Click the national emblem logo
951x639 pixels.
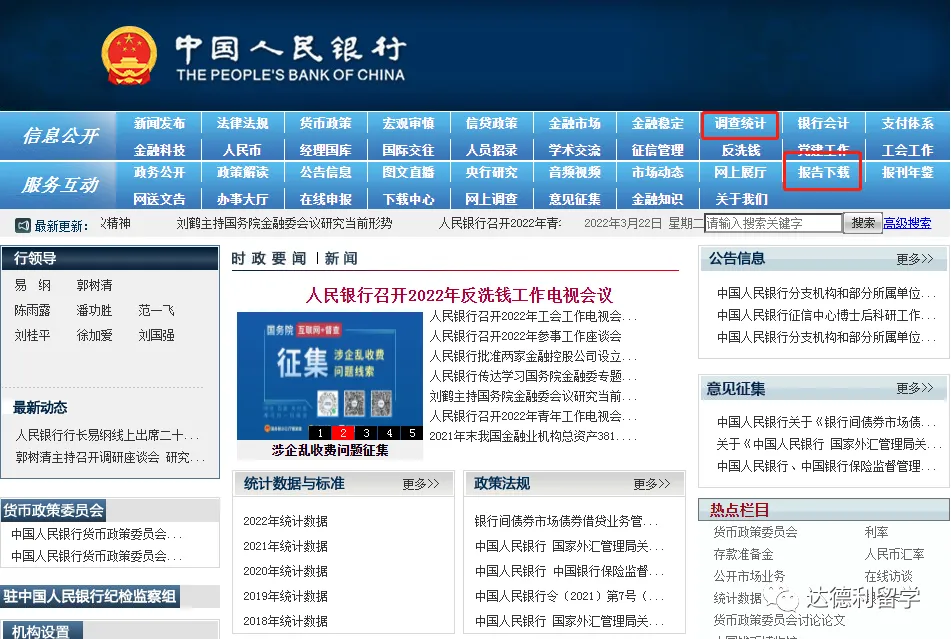[128, 56]
